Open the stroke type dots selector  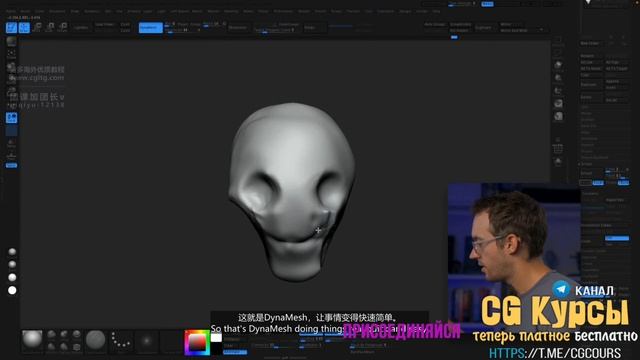click(121, 340)
